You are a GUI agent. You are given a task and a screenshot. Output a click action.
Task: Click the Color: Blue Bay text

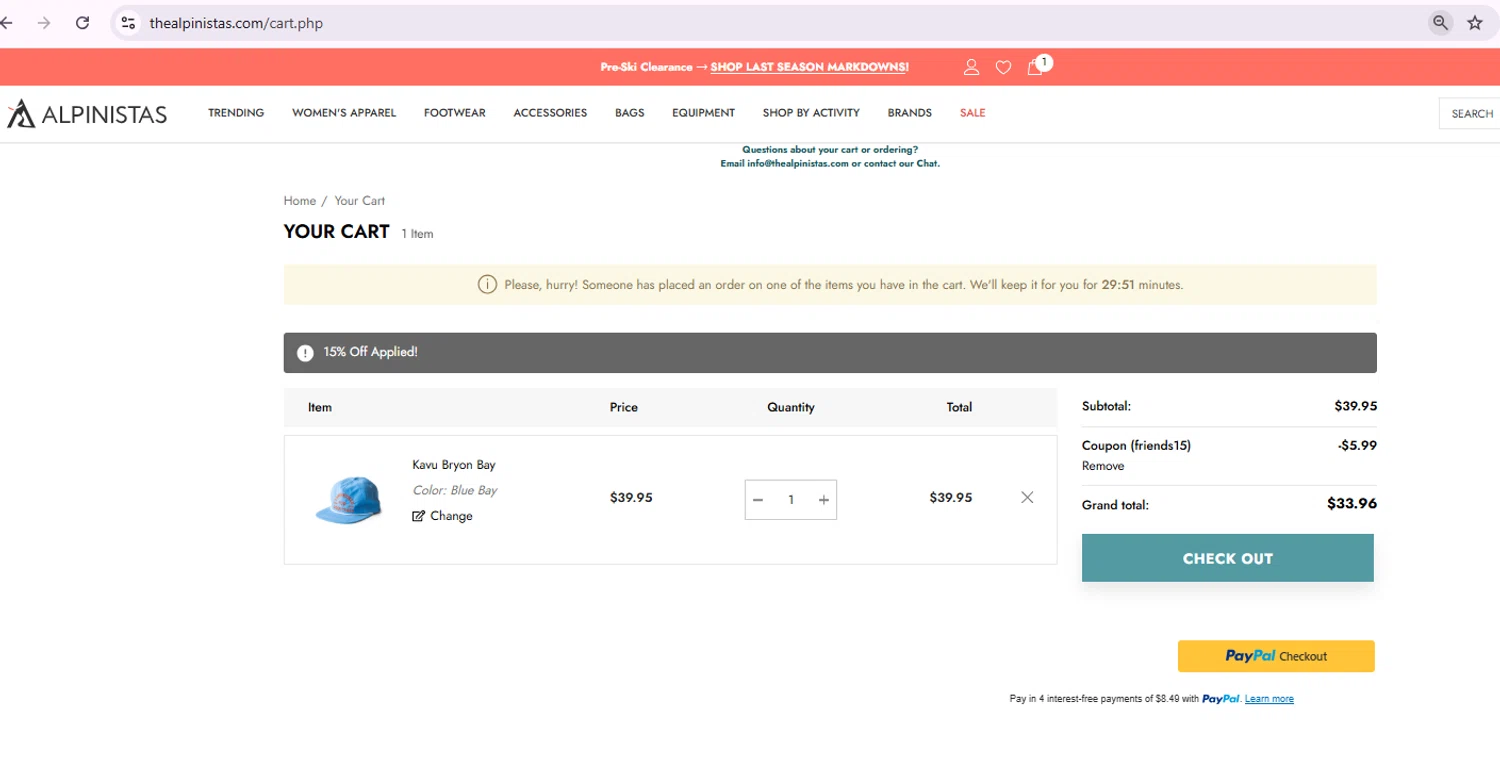tap(455, 491)
